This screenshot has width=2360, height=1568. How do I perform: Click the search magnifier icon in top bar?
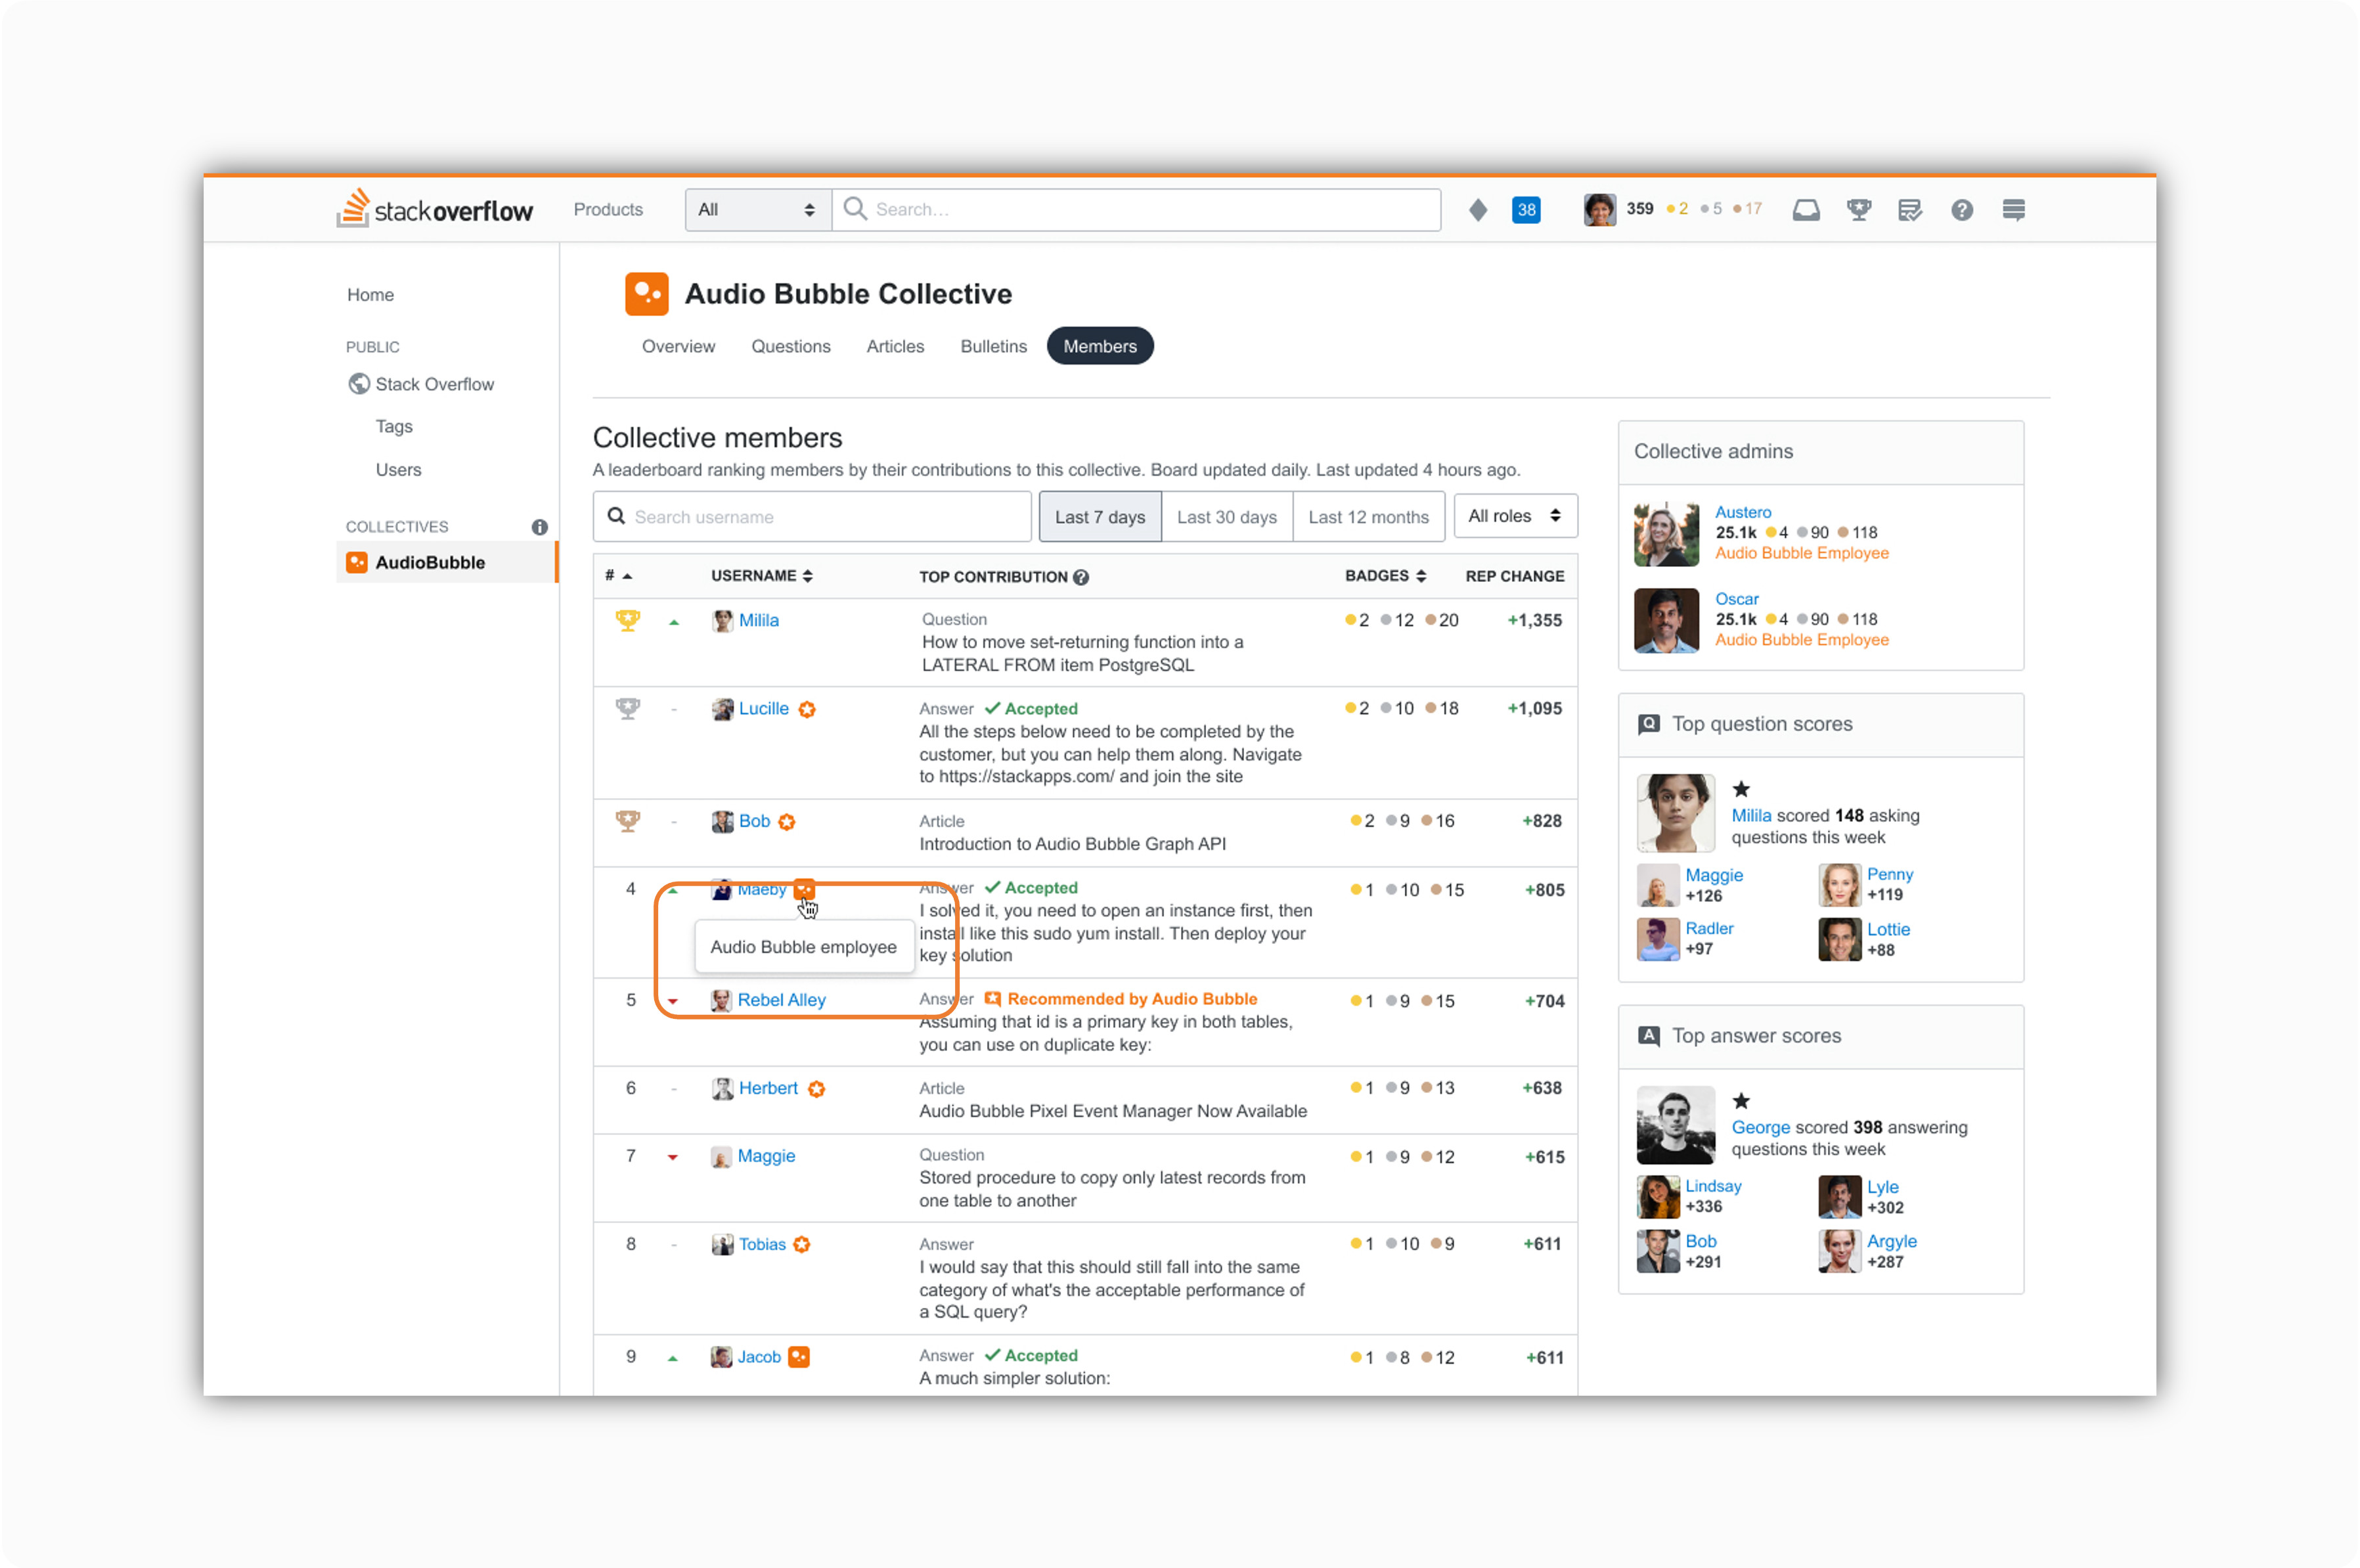(855, 209)
